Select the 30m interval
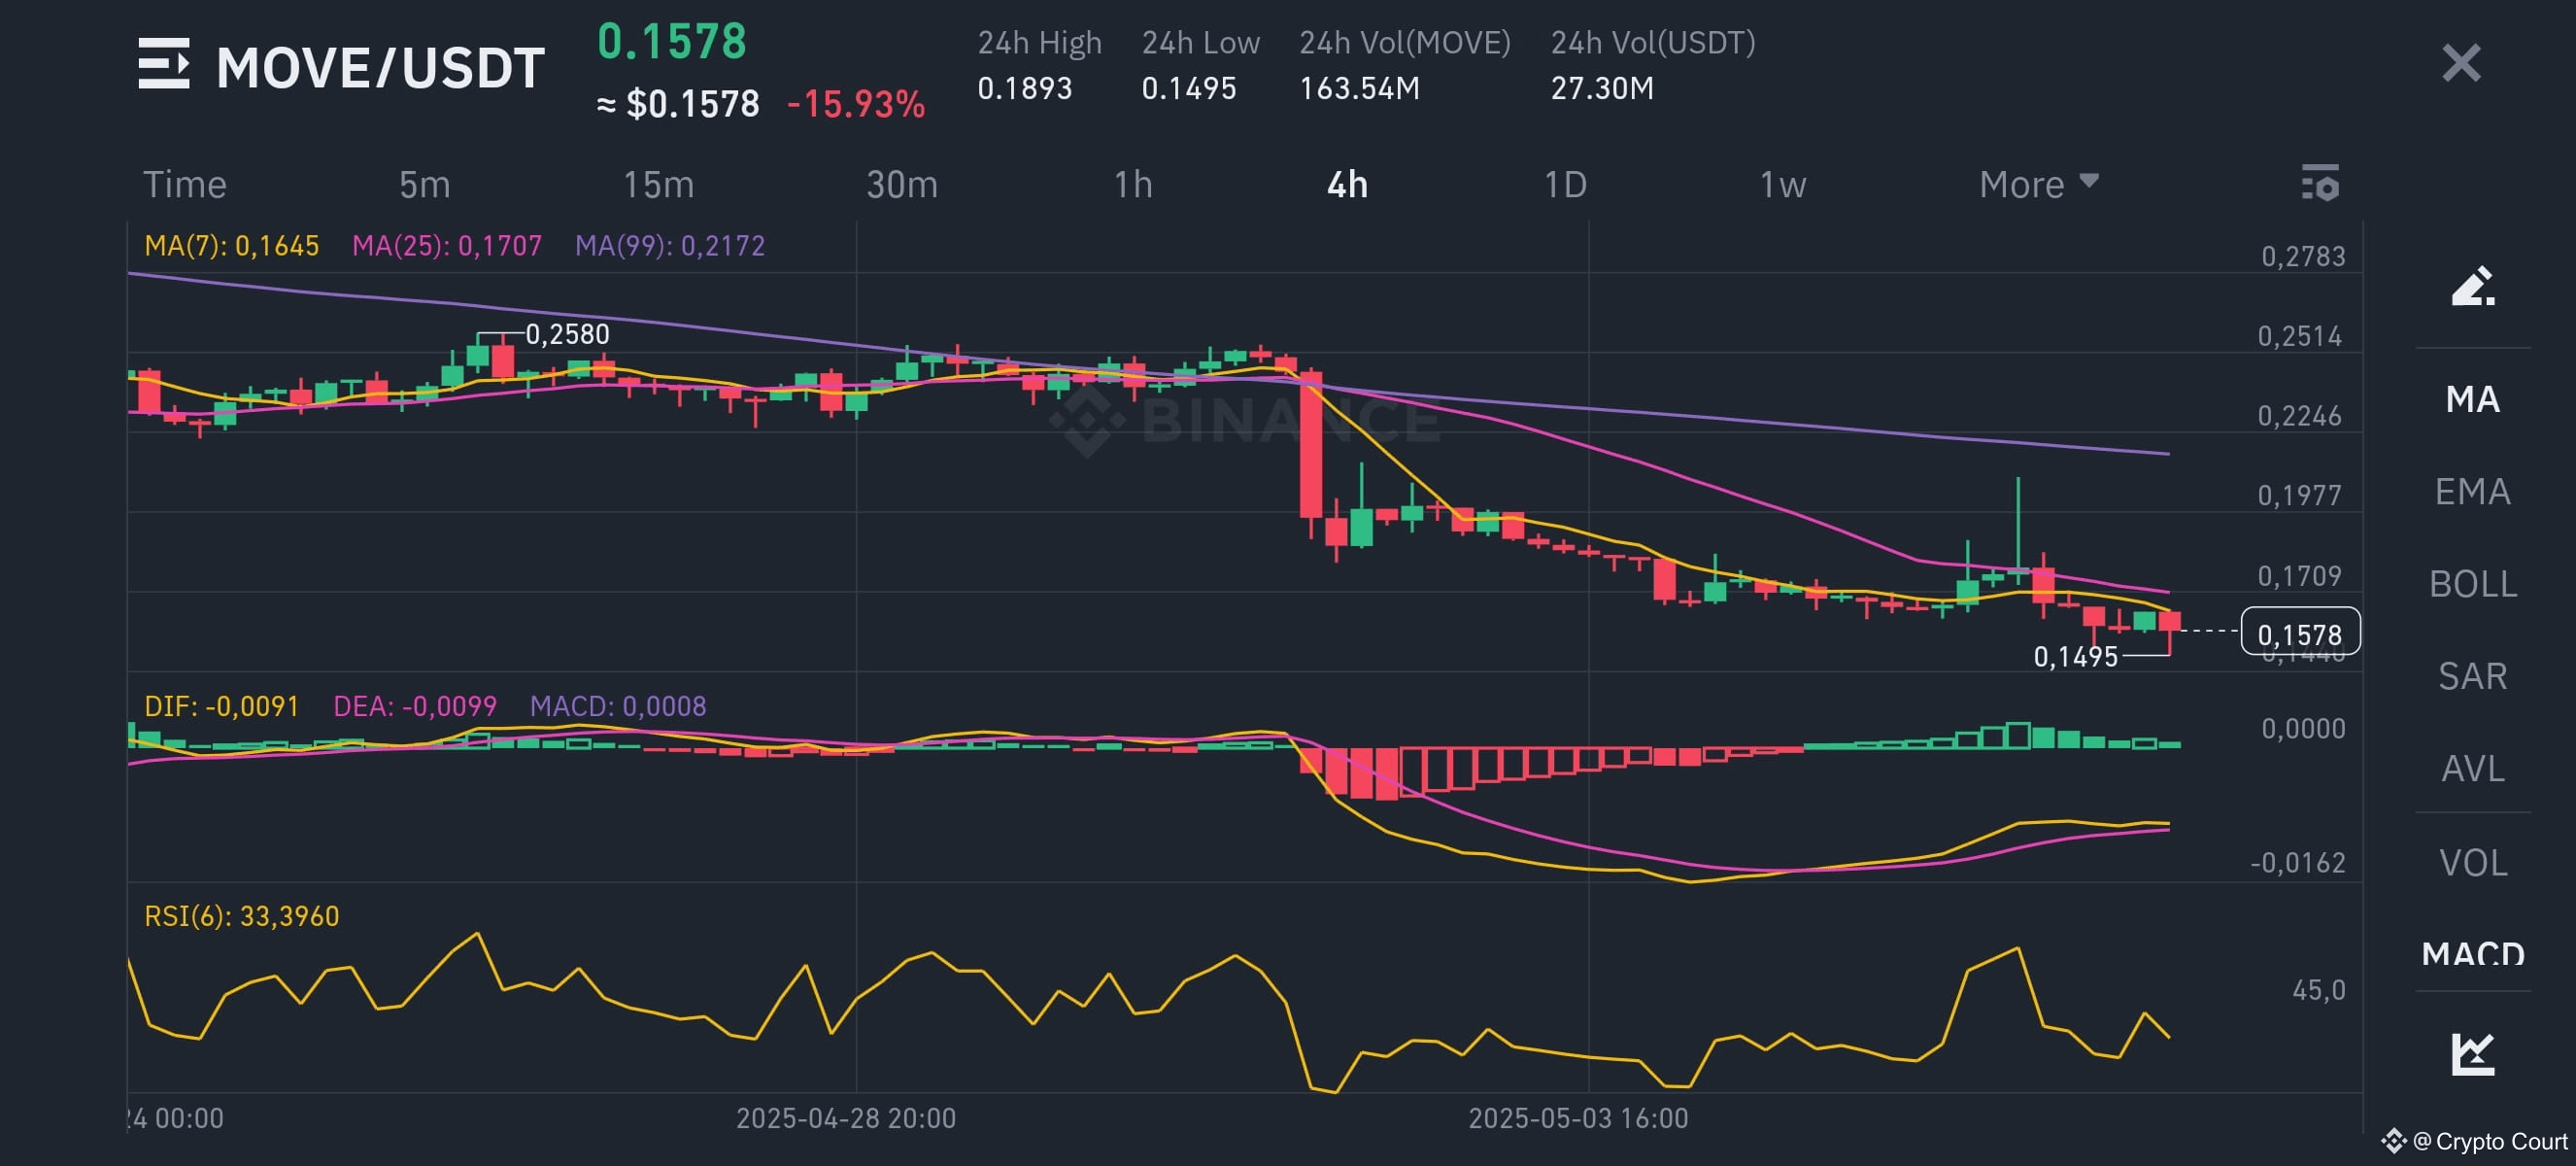2576x1166 pixels. pos(902,185)
